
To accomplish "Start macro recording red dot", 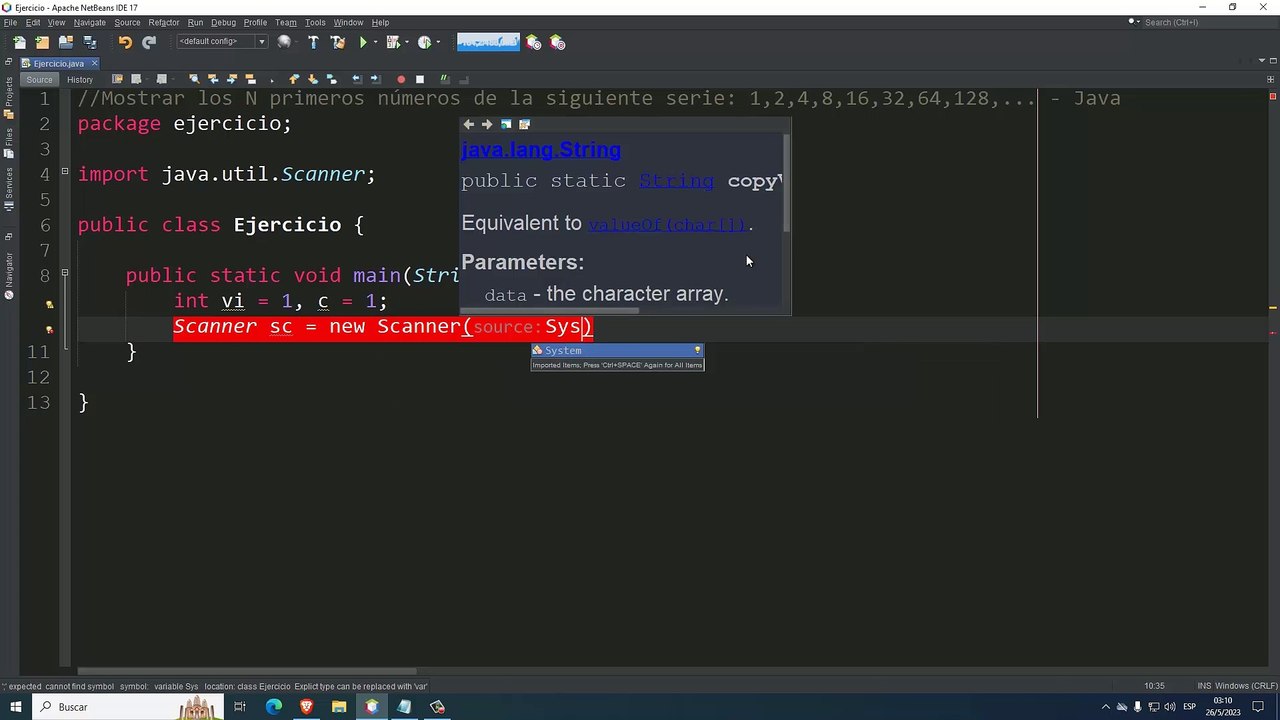I will [401, 79].
